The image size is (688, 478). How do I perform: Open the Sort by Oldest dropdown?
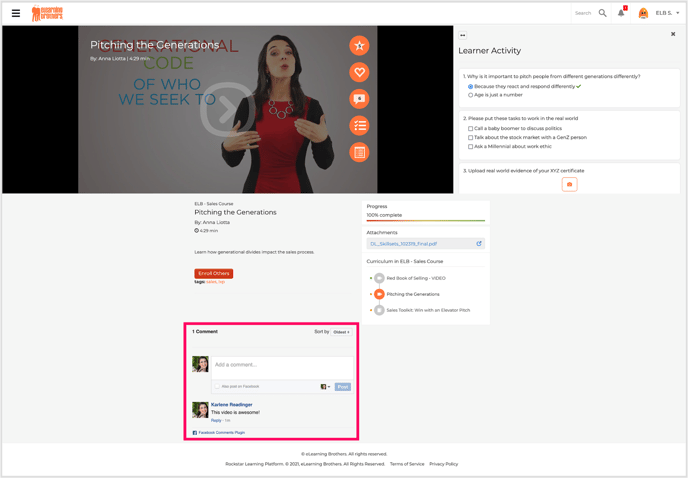(x=341, y=332)
